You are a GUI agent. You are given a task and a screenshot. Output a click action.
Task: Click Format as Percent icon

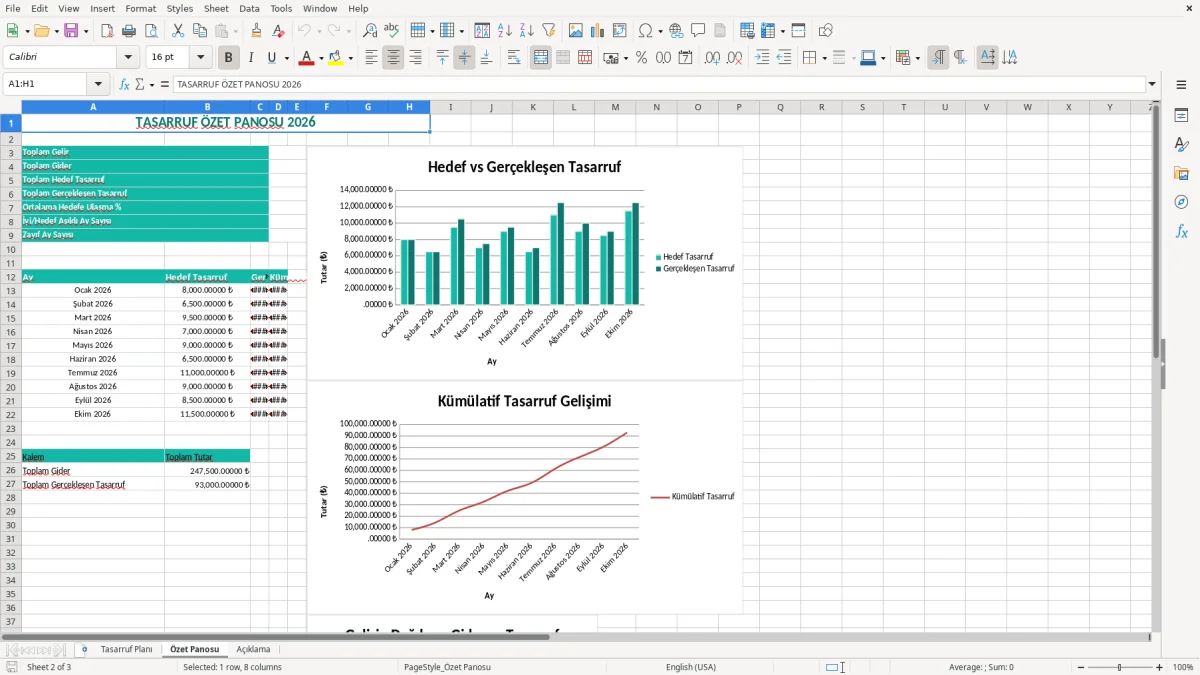coord(641,58)
